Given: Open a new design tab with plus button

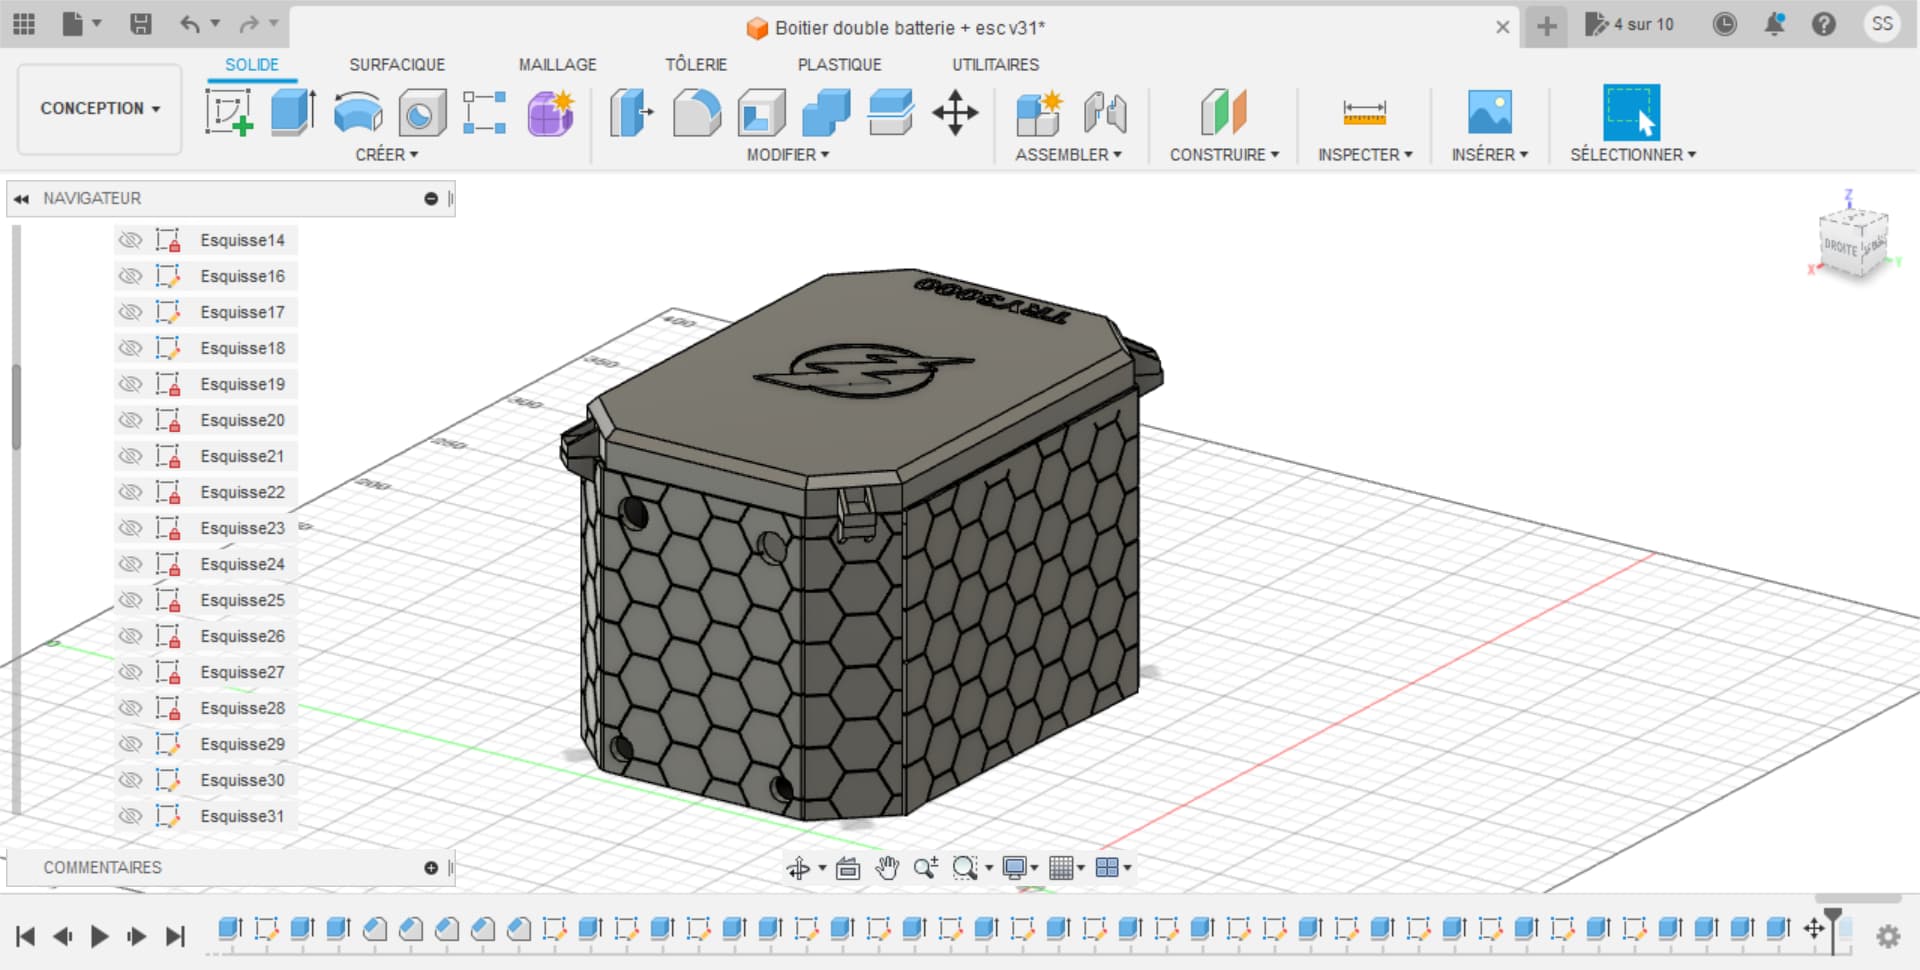Looking at the screenshot, I should (1546, 26).
